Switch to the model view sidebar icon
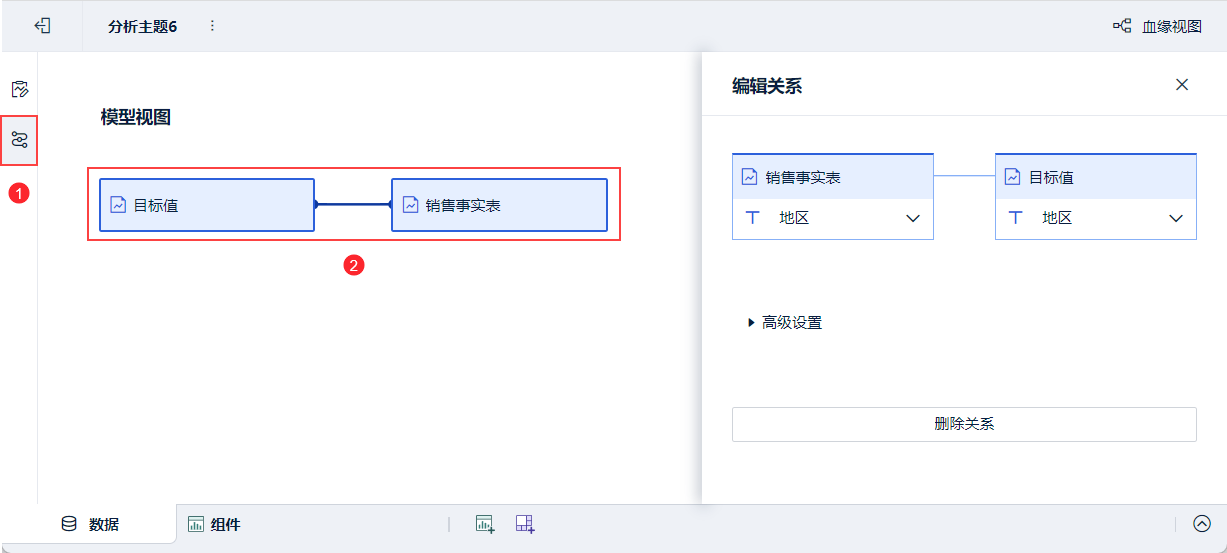The width and height of the screenshot is (1227, 553). [19, 140]
